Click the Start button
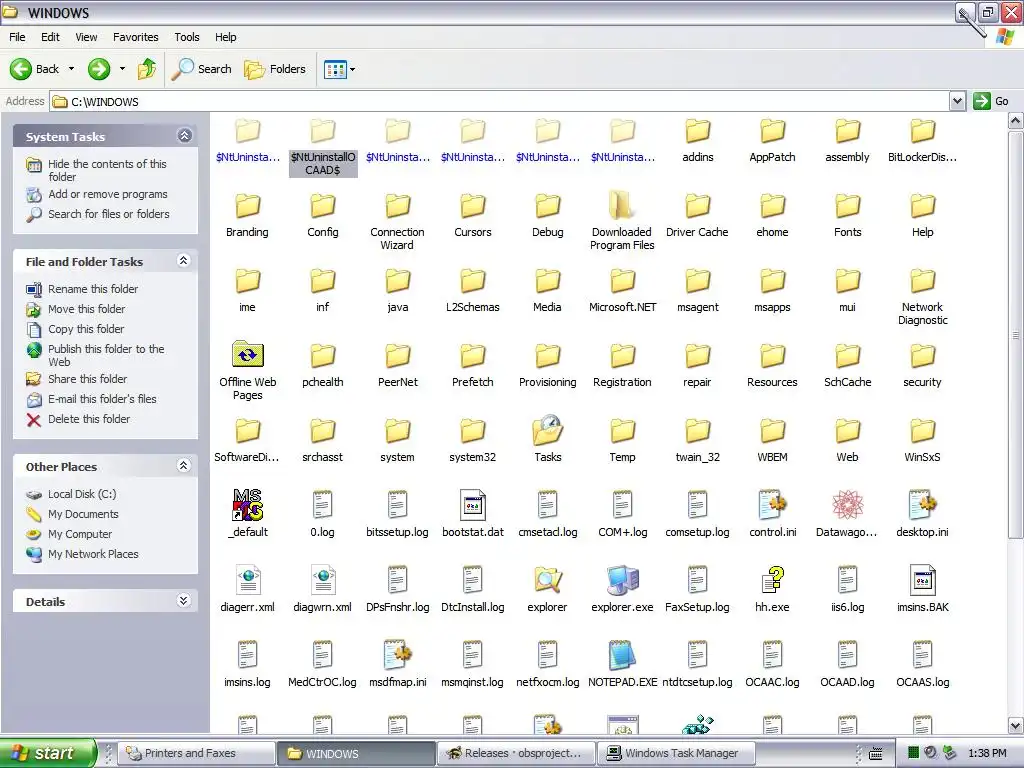The height and width of the screenshot is (768, 1024). tap(47, 753)
